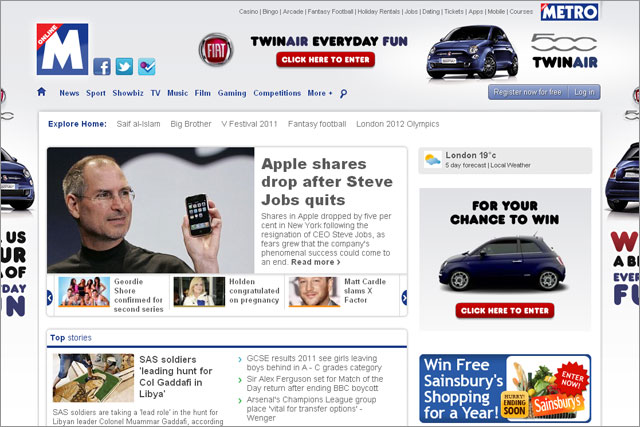Click Mobile link in top bar
This screenshot has width=640, height=427.
coord(496,11)
